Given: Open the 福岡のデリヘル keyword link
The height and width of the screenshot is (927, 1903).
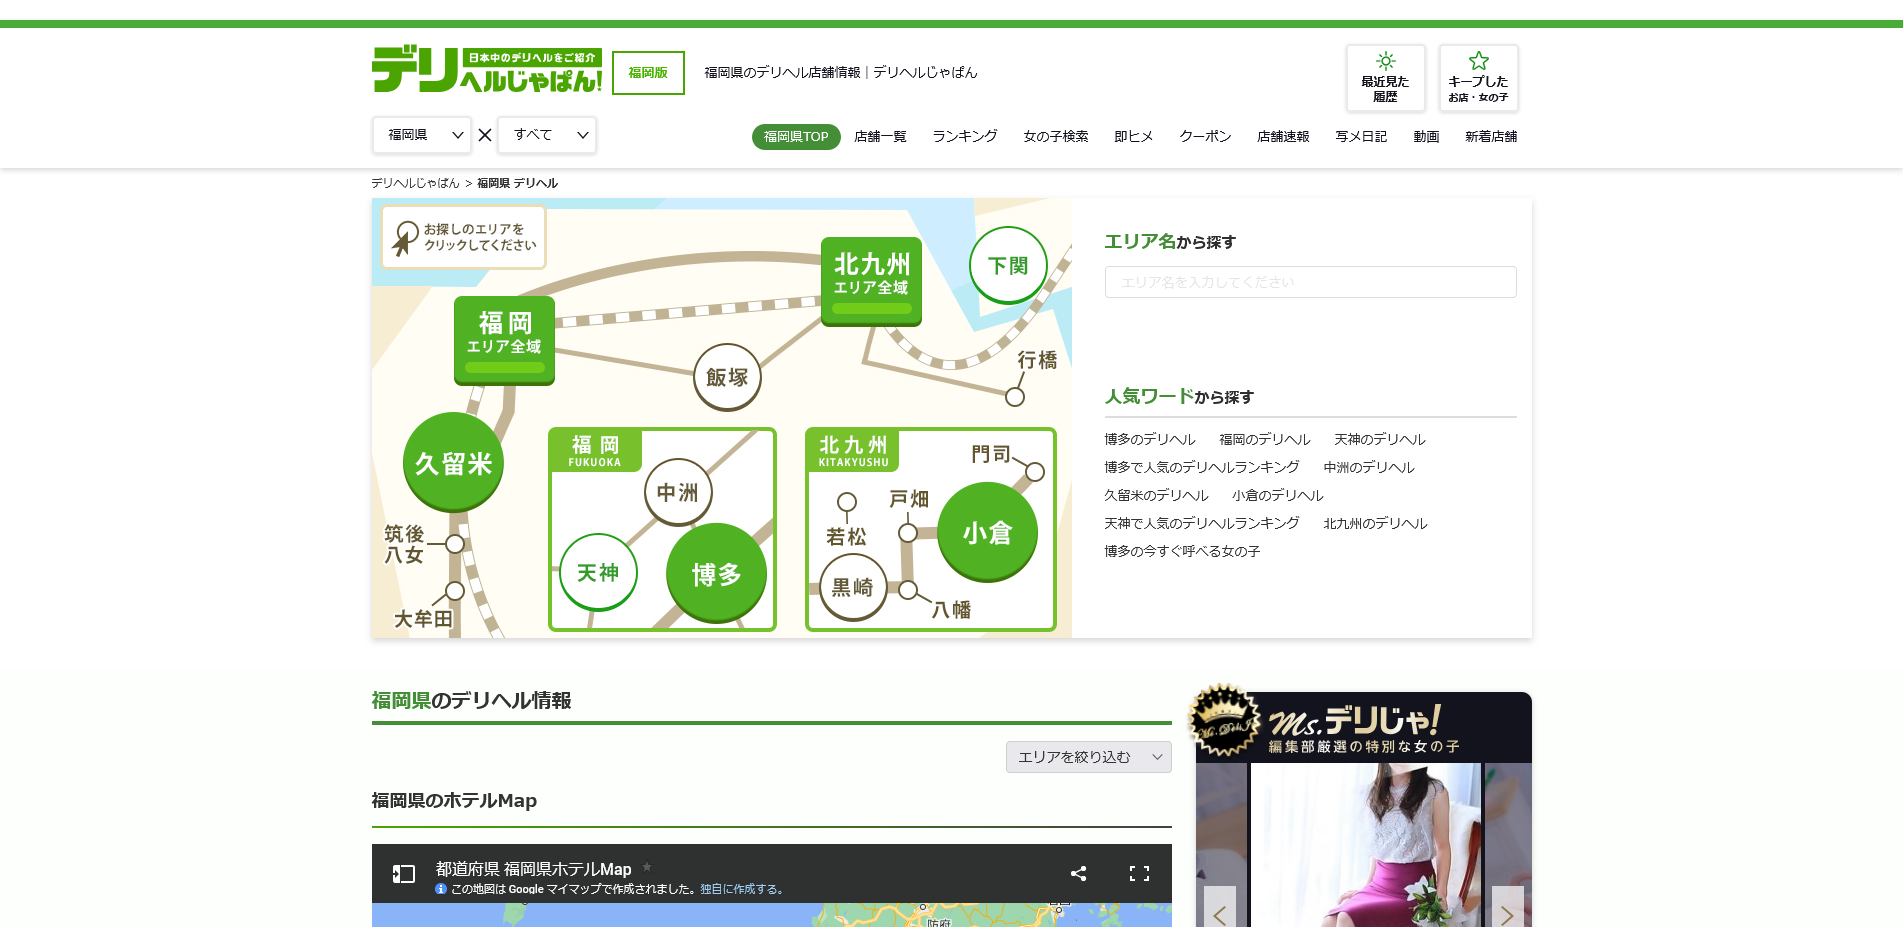Looking at the screenshot, I should coord(1265,439).
